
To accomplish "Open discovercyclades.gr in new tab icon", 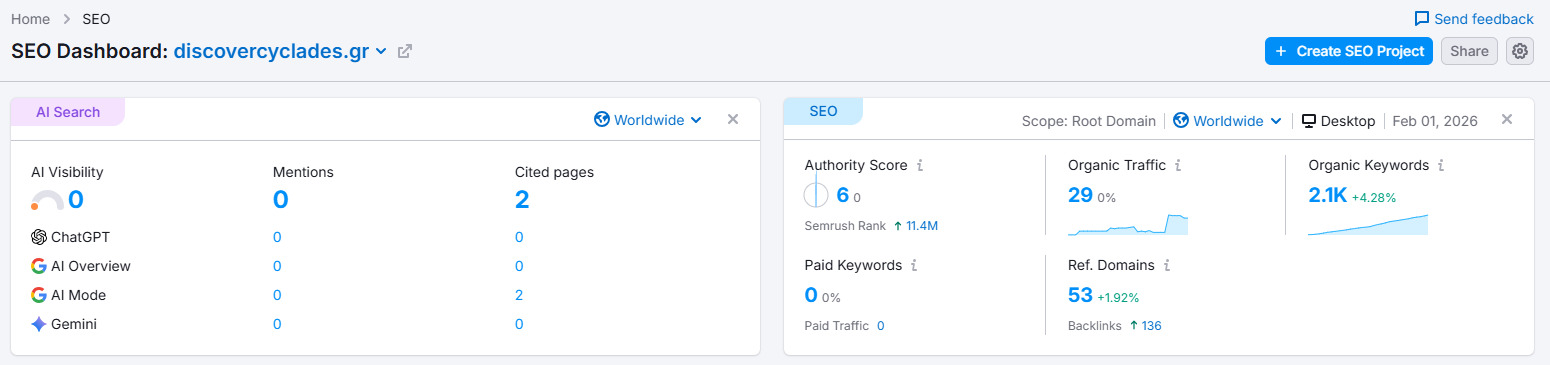I will point(405,51).
